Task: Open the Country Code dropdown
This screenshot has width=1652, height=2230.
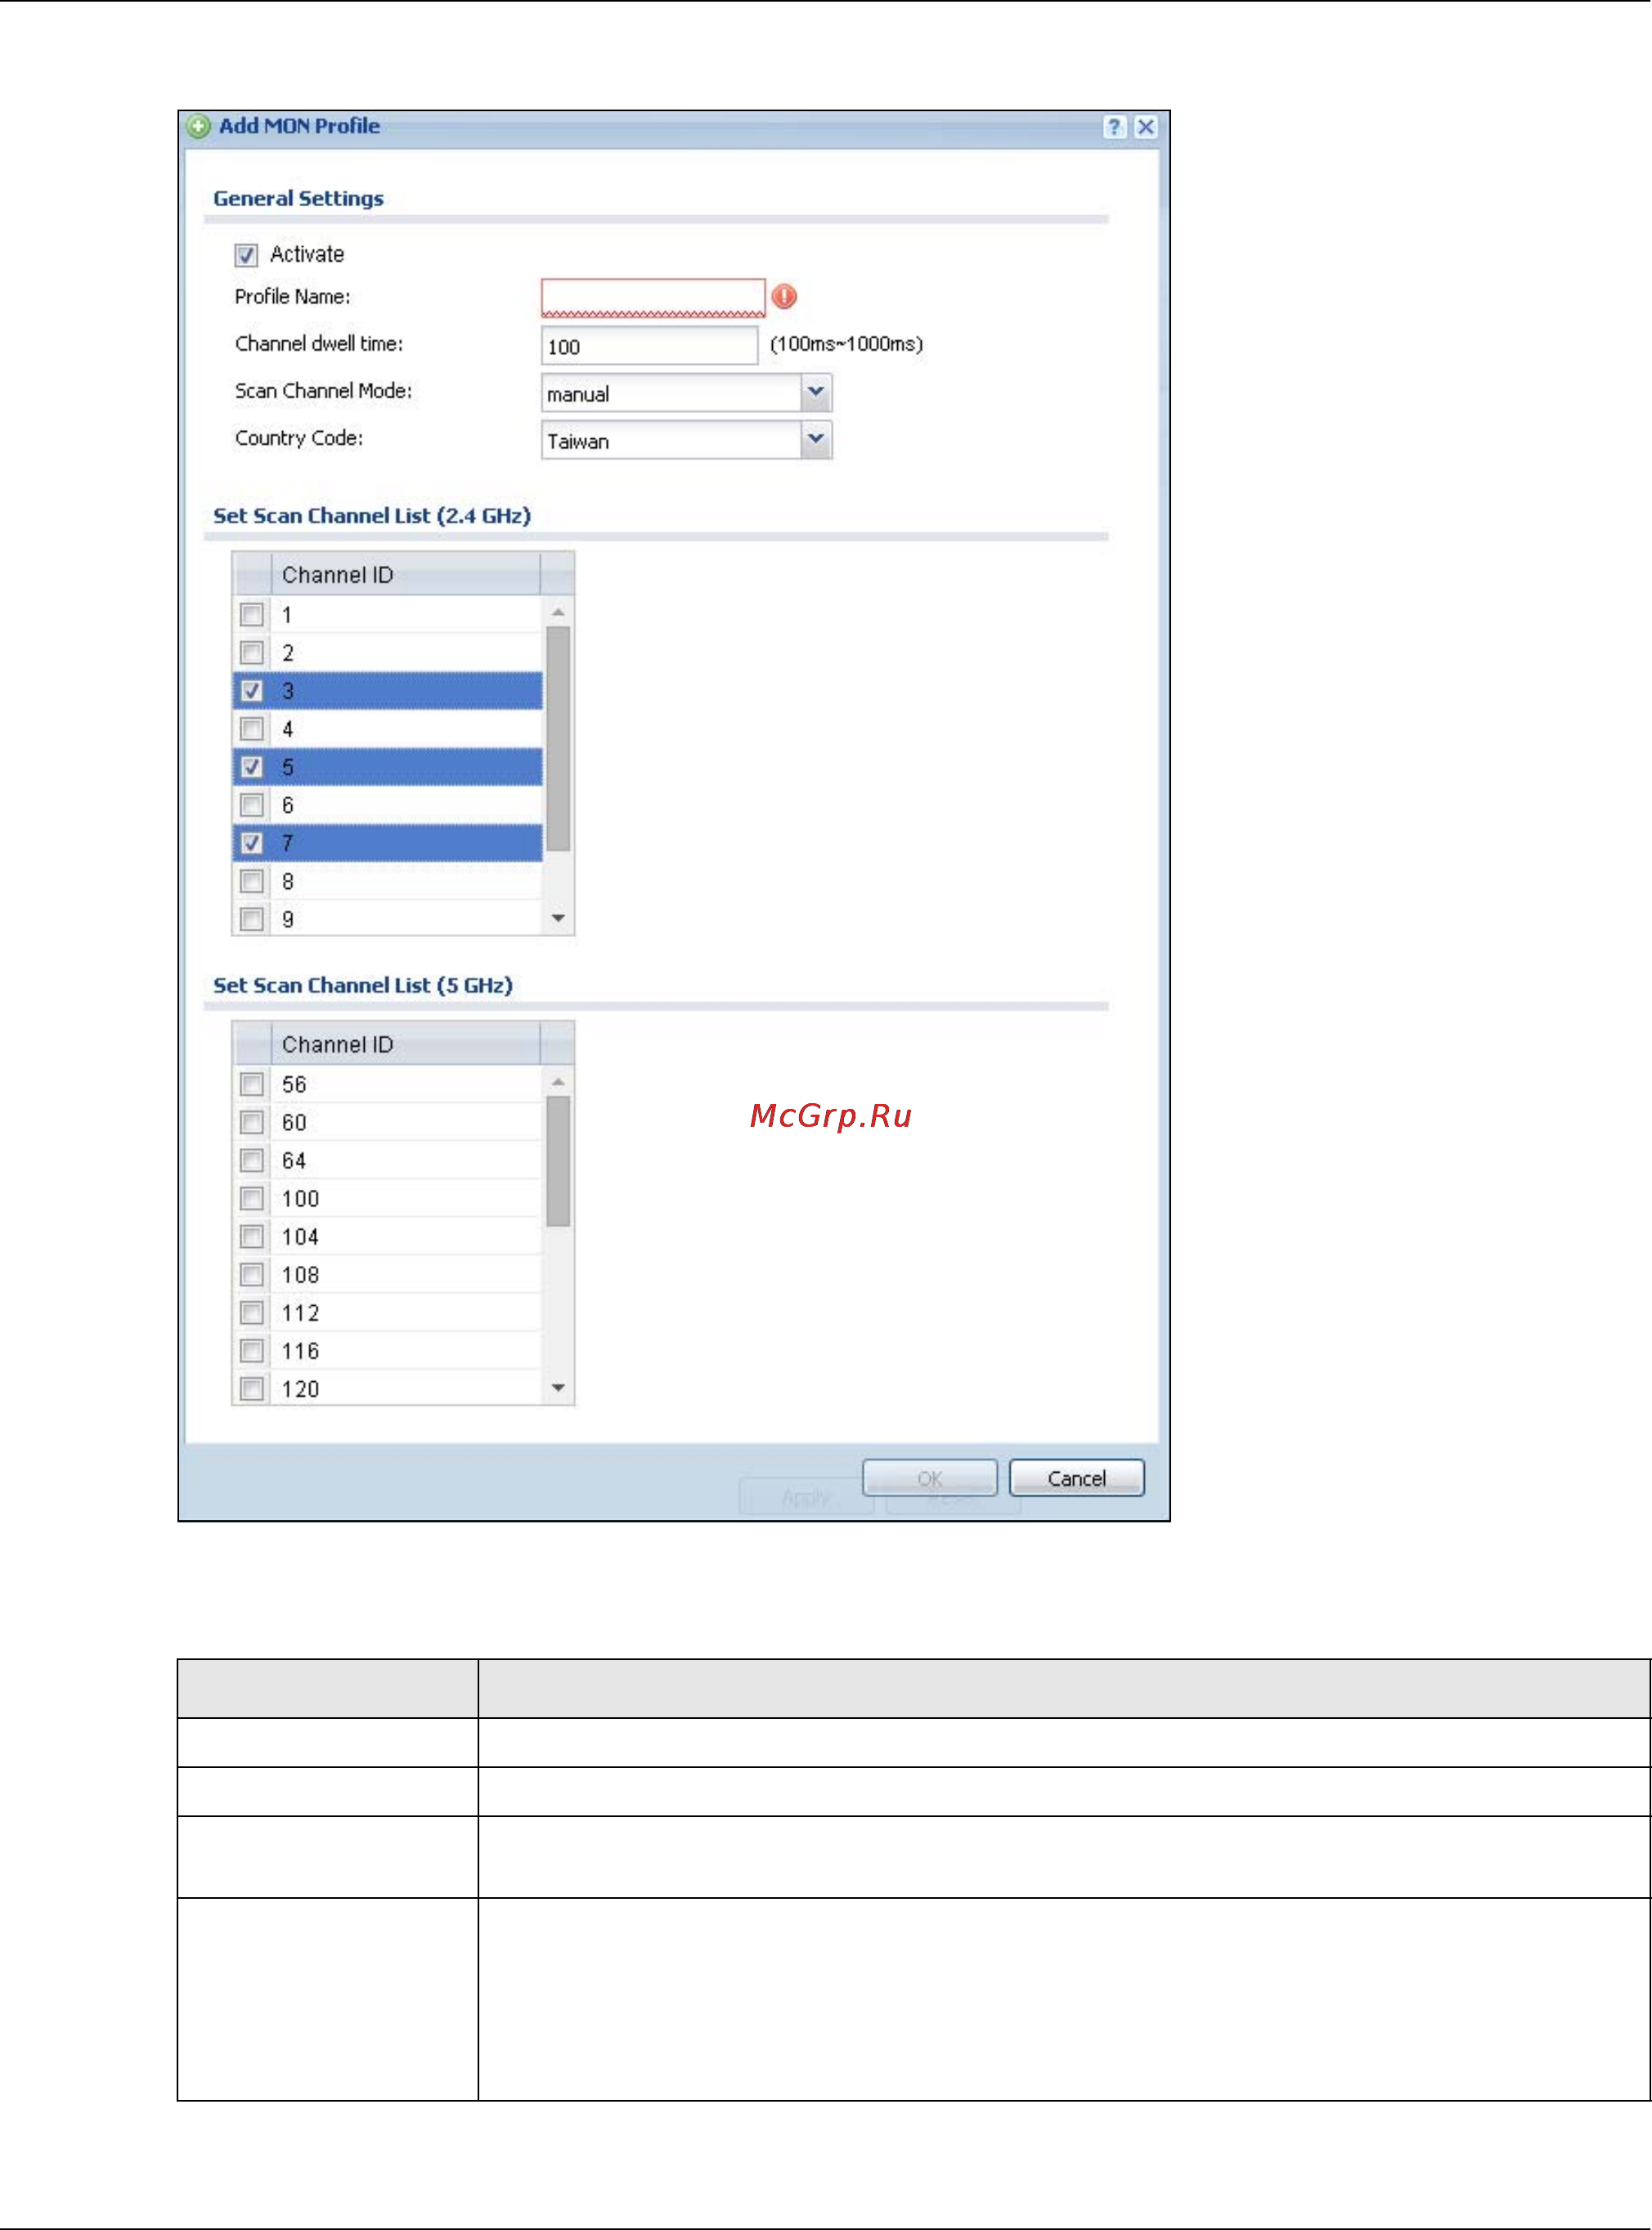Action: (x=816, y=439)
